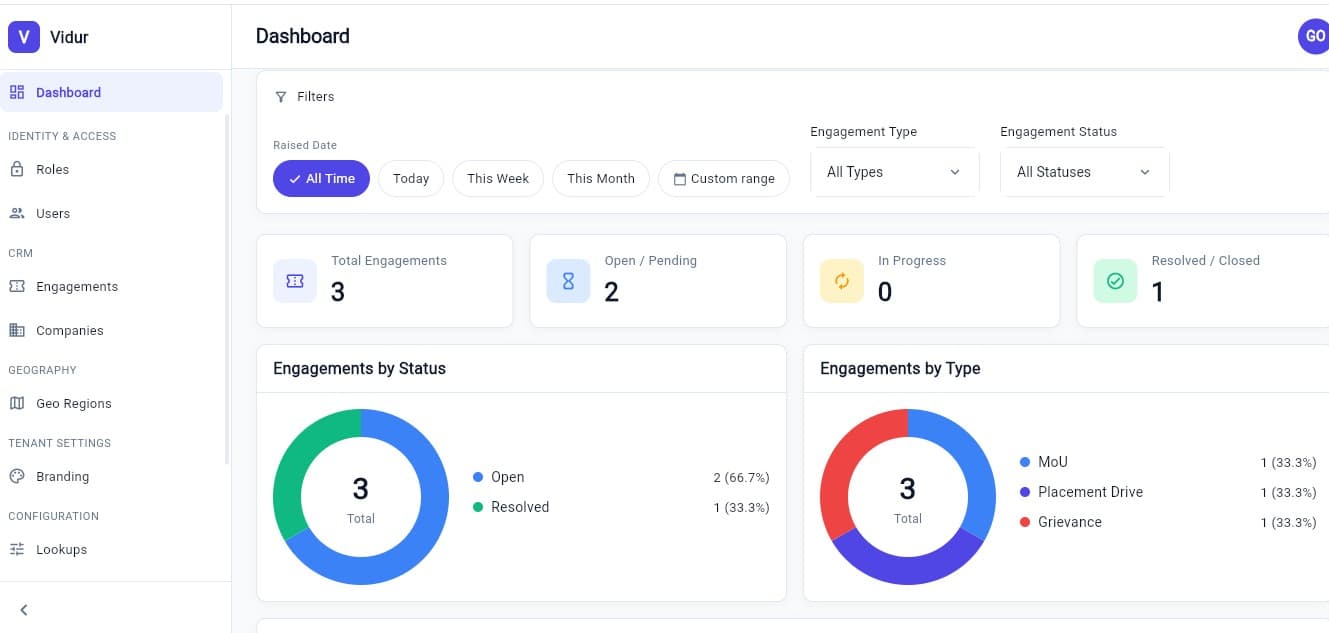Image resolution: width=1329 pixels, height=633 pixels.
Task: Click the blue Open legend dot
Action: click(x=478, y=477)
